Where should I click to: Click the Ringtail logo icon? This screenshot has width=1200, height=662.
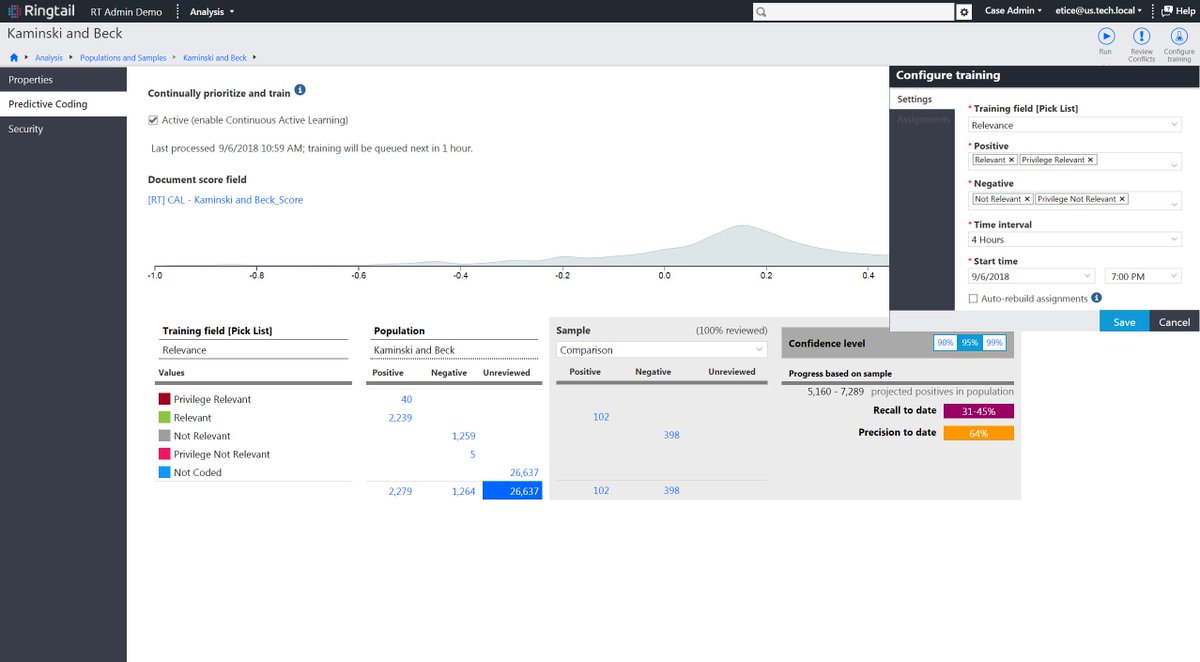pos(12,11)
